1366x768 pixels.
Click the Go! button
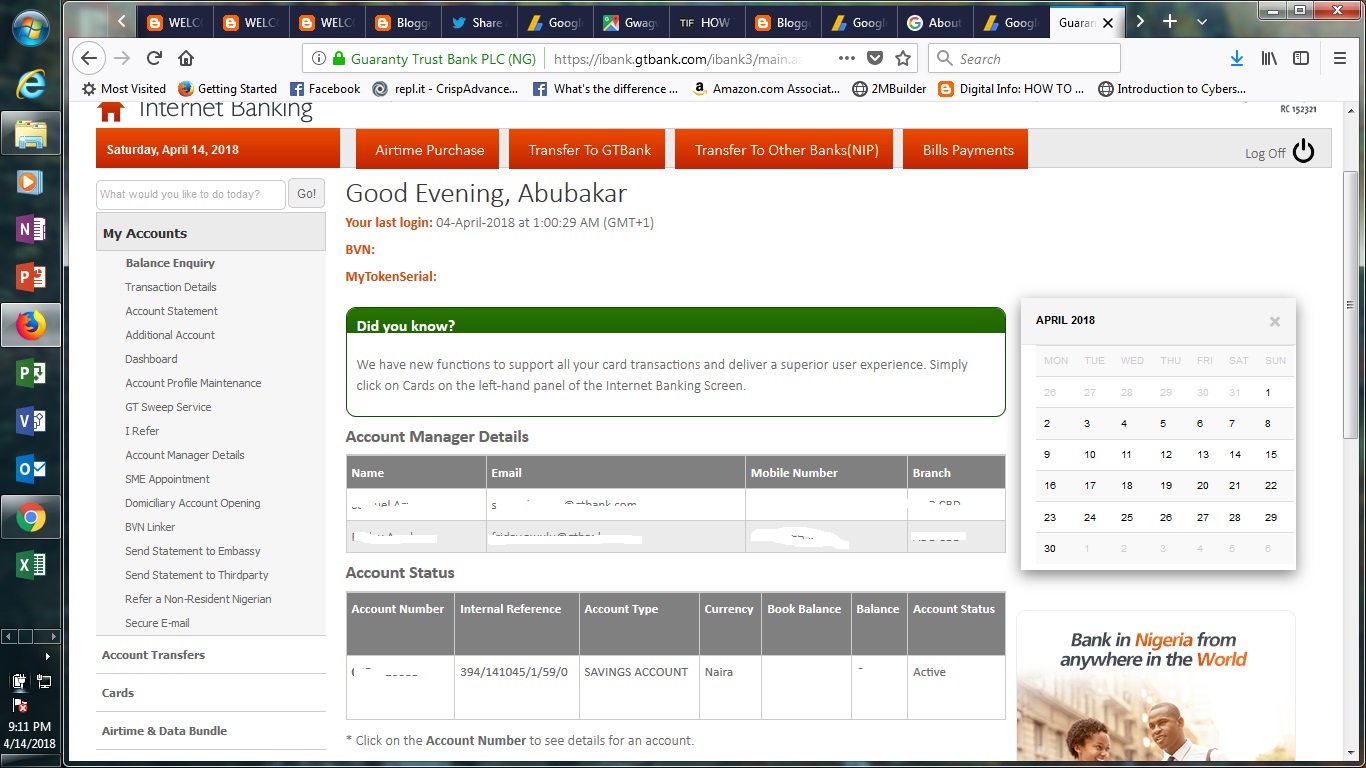pyautogui.click(x=307, y=194)
